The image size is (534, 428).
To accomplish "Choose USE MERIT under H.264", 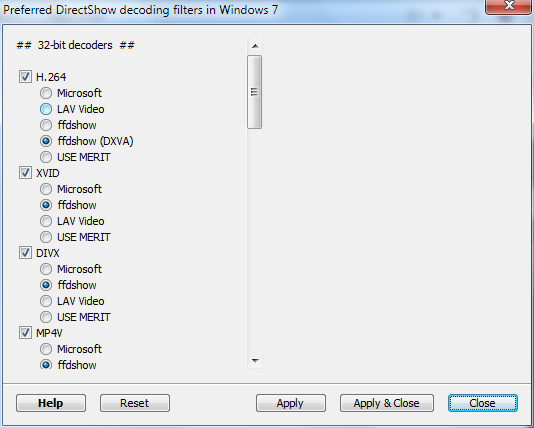I will tap(46, 157).
